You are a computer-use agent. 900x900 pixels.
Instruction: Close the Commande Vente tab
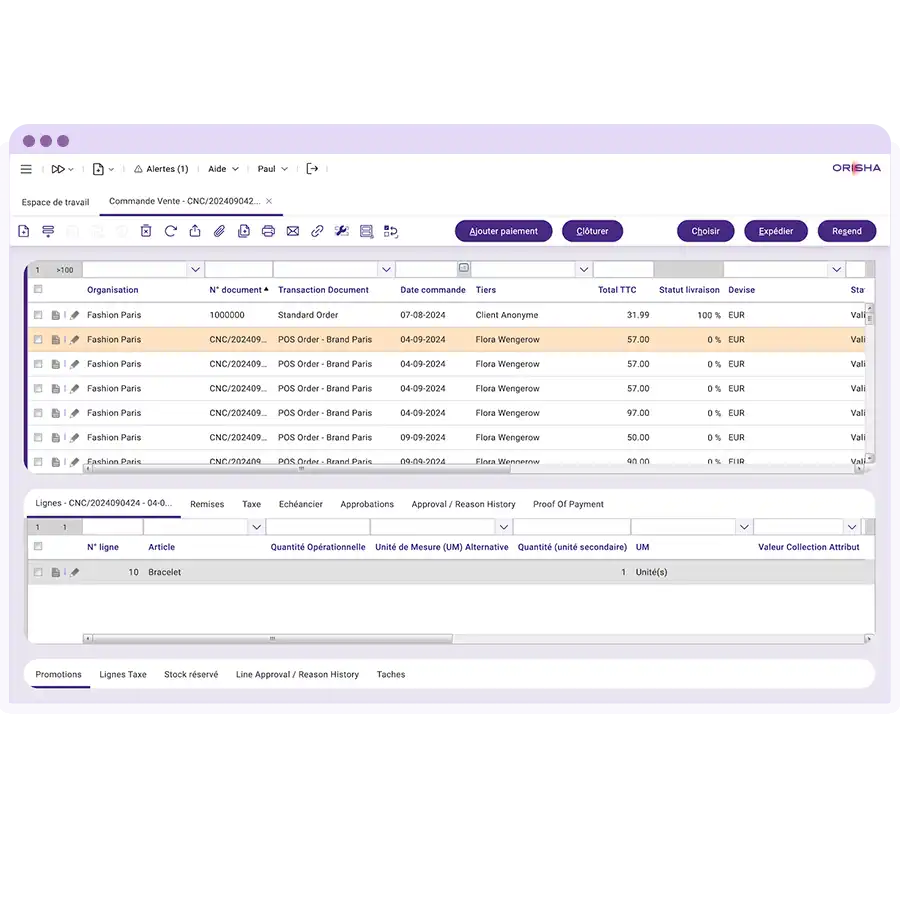269,201
